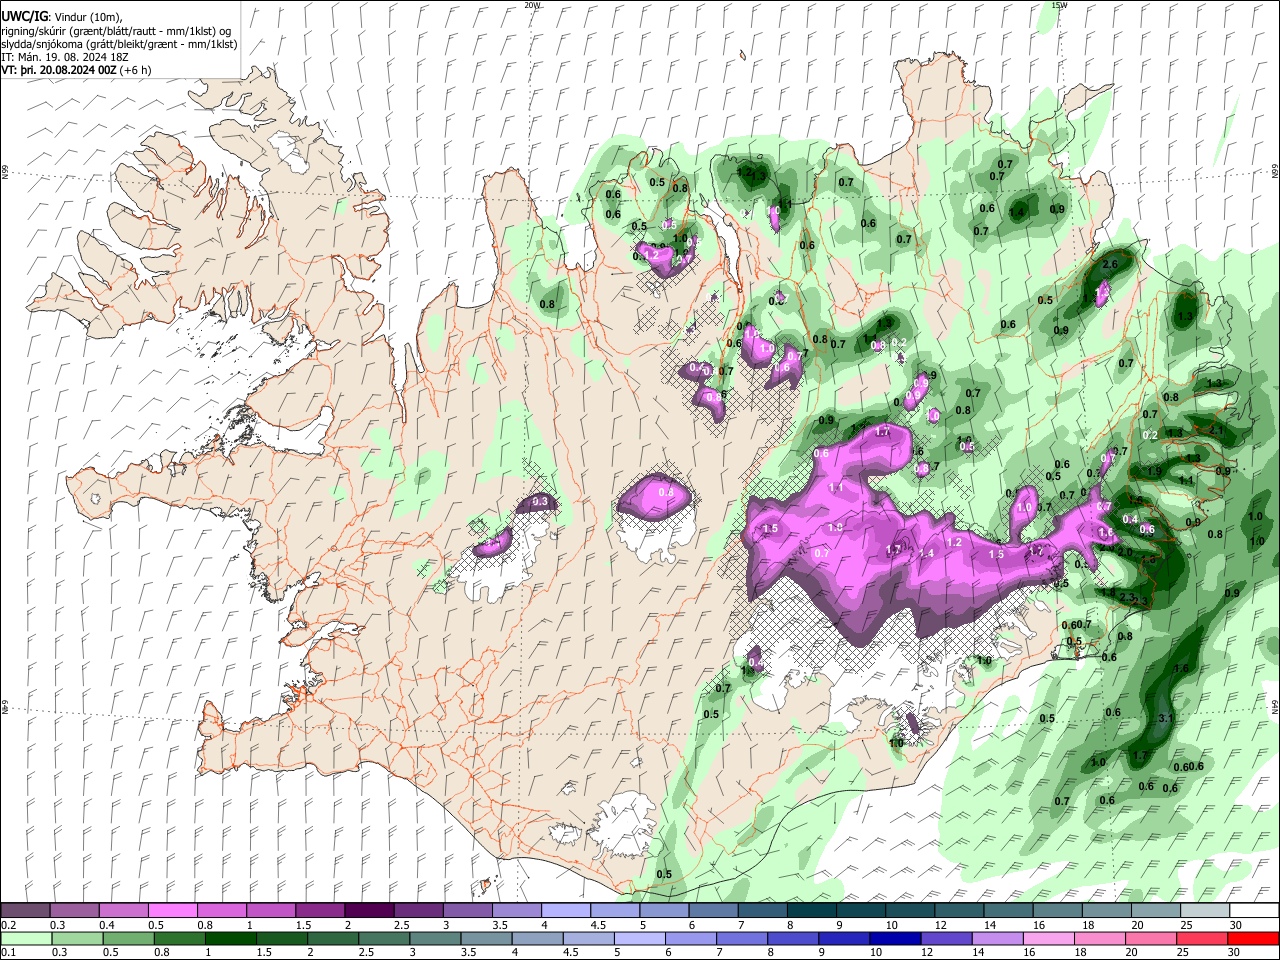The height and width of the screenshot is (960, 1280).
Task: Select the dark teal 8 swatch in the top legend row
Action: pyautogui.click(x=811, y=911)
